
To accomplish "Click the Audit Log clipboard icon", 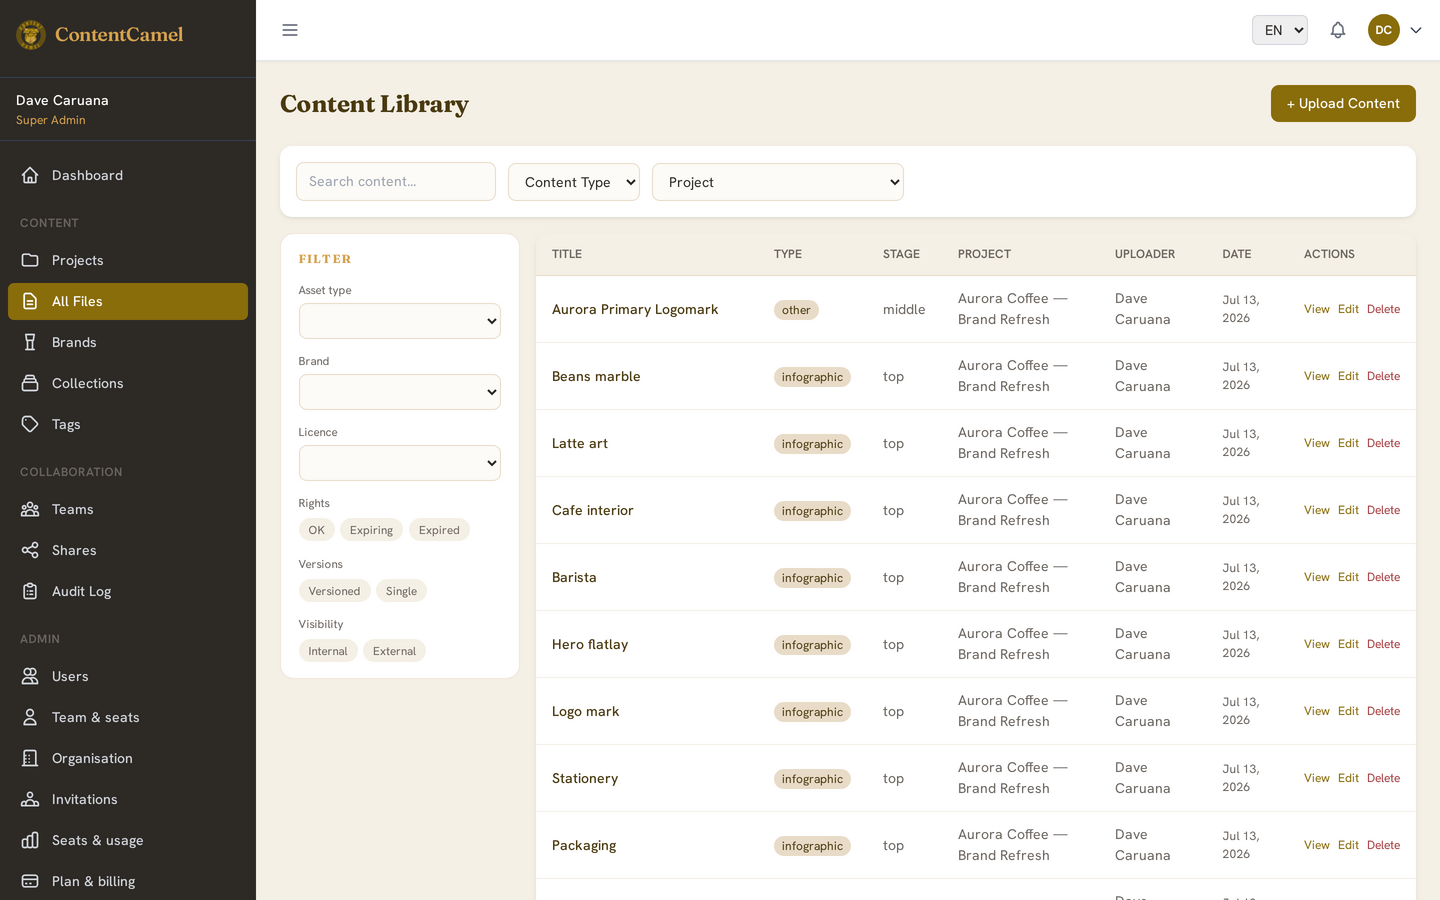I will [30, 591].
